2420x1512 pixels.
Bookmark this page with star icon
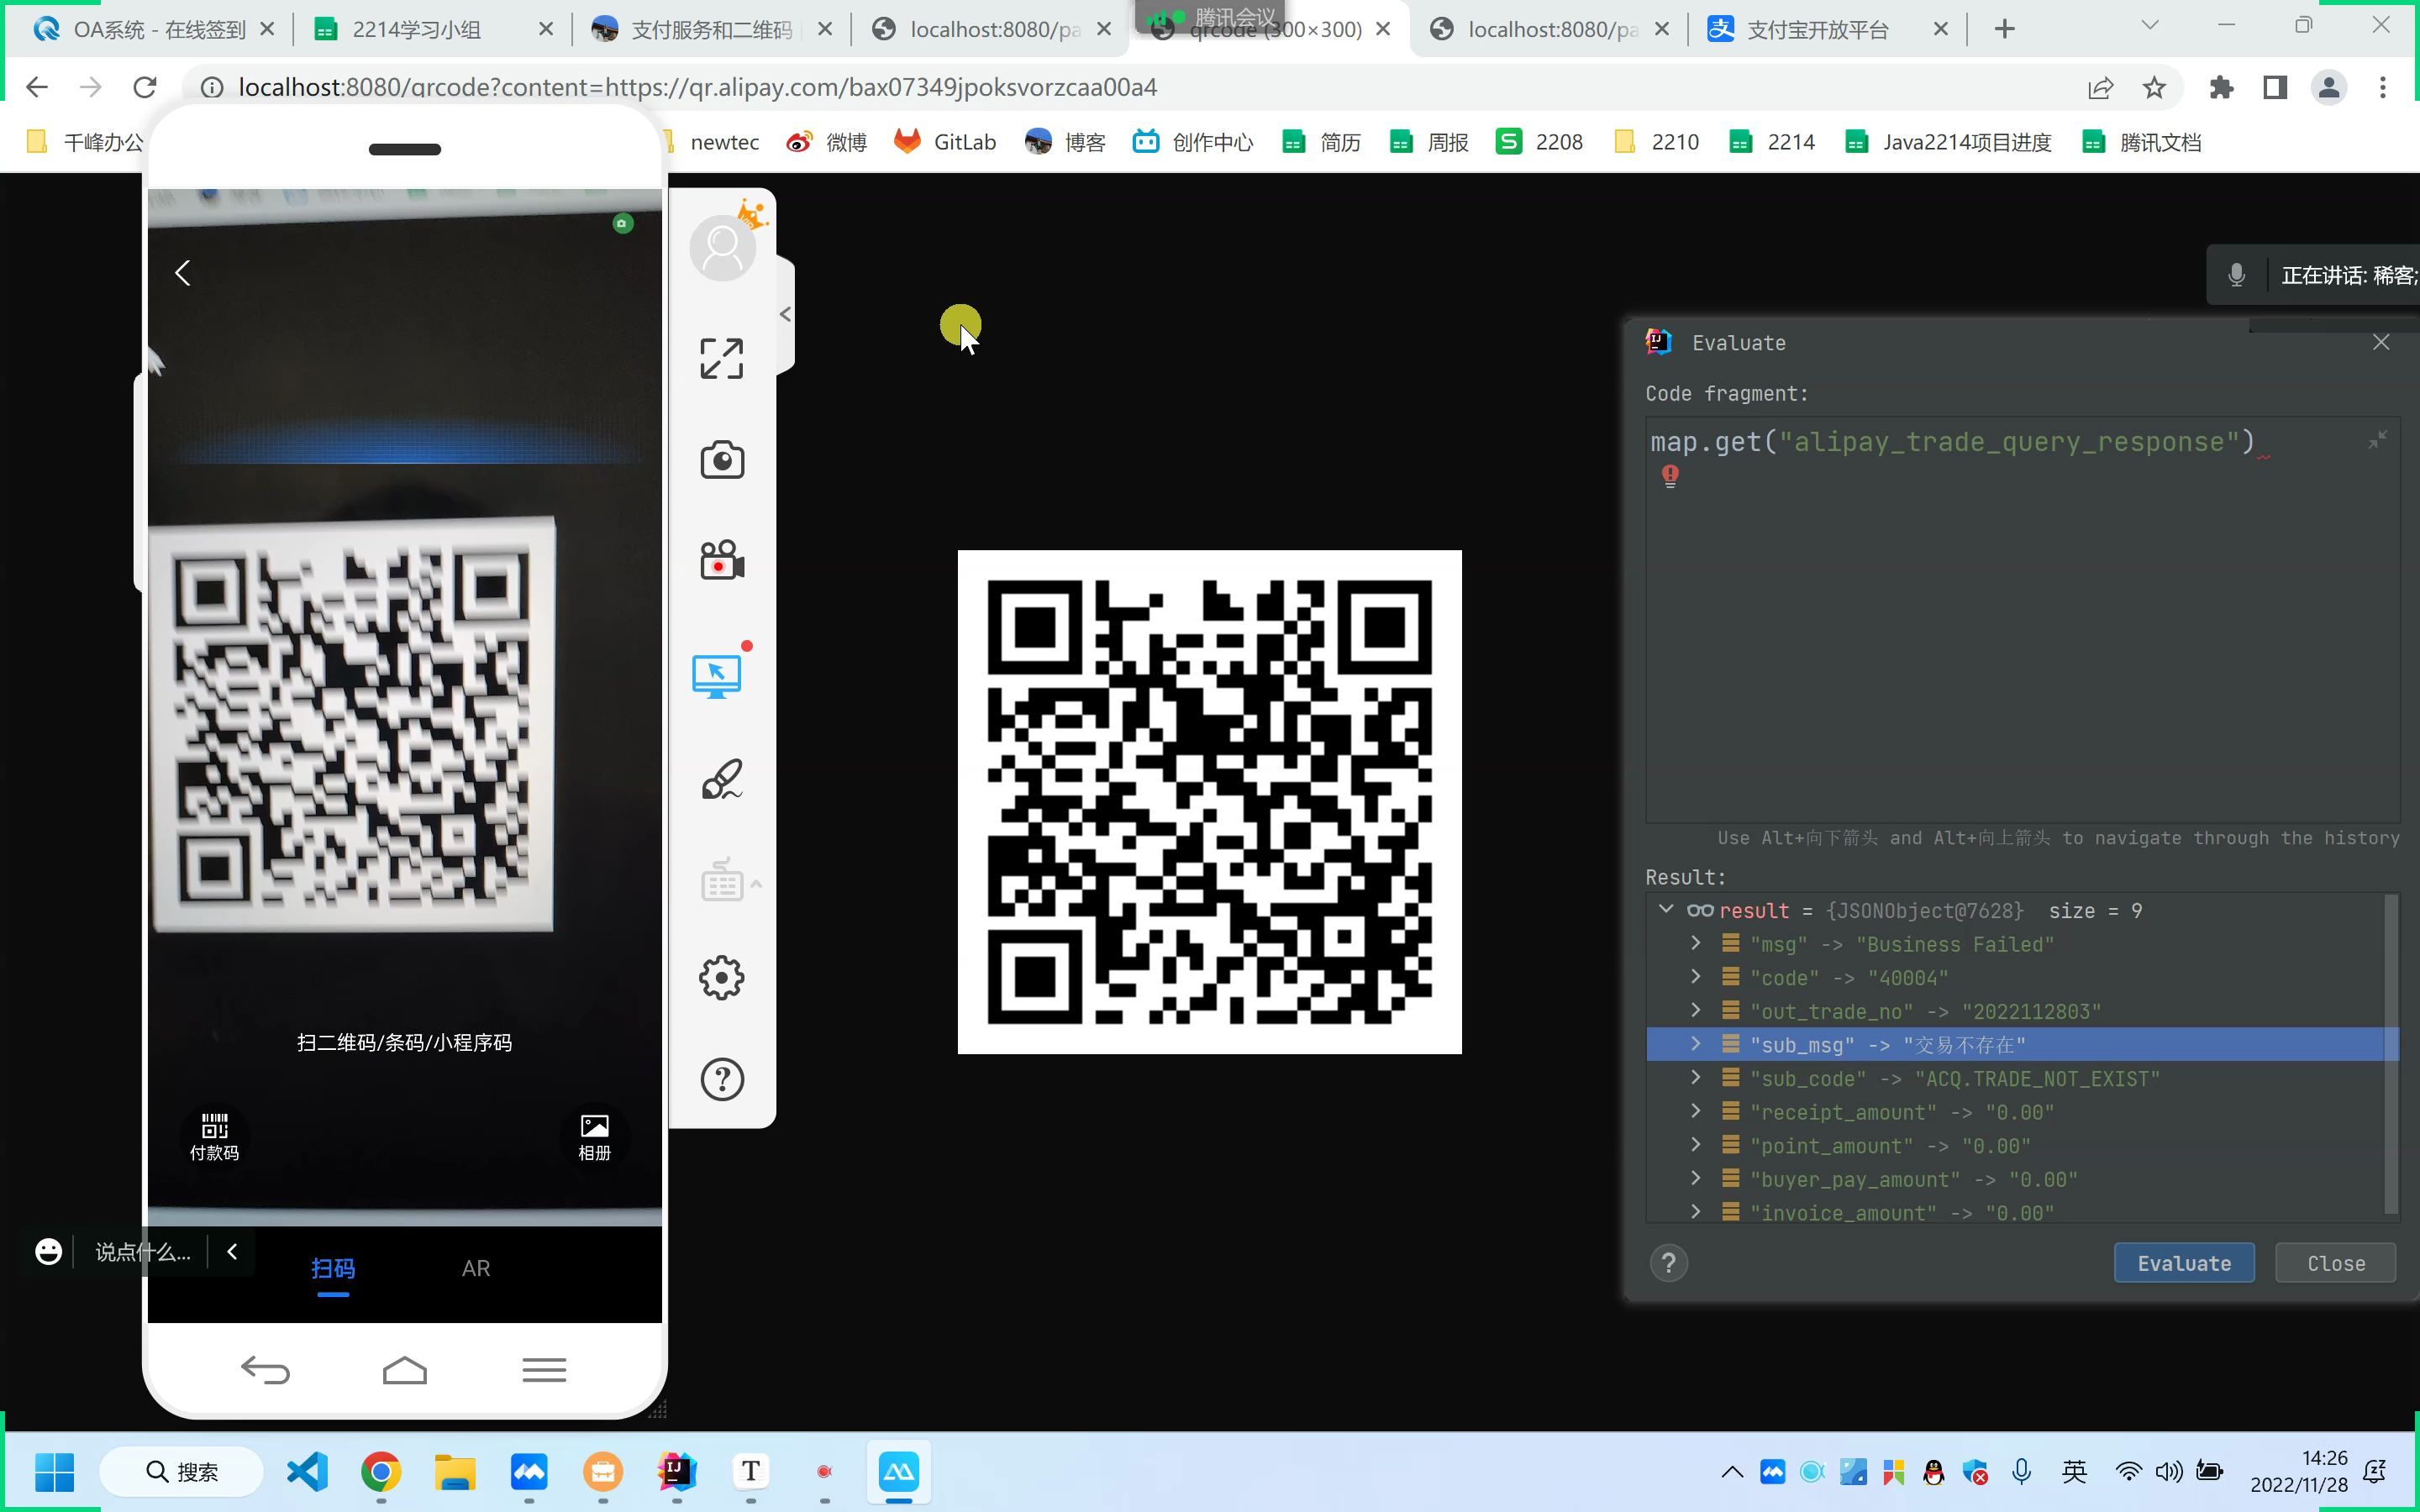click(x=2154, y=87)
